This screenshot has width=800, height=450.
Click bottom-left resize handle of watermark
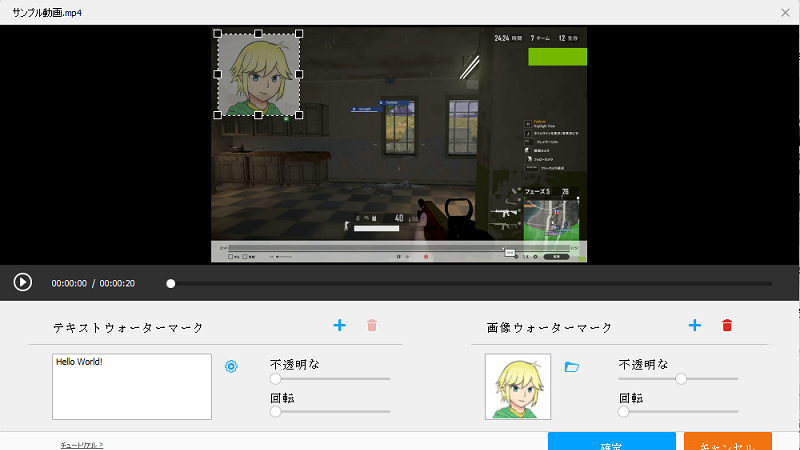[218, 115]
